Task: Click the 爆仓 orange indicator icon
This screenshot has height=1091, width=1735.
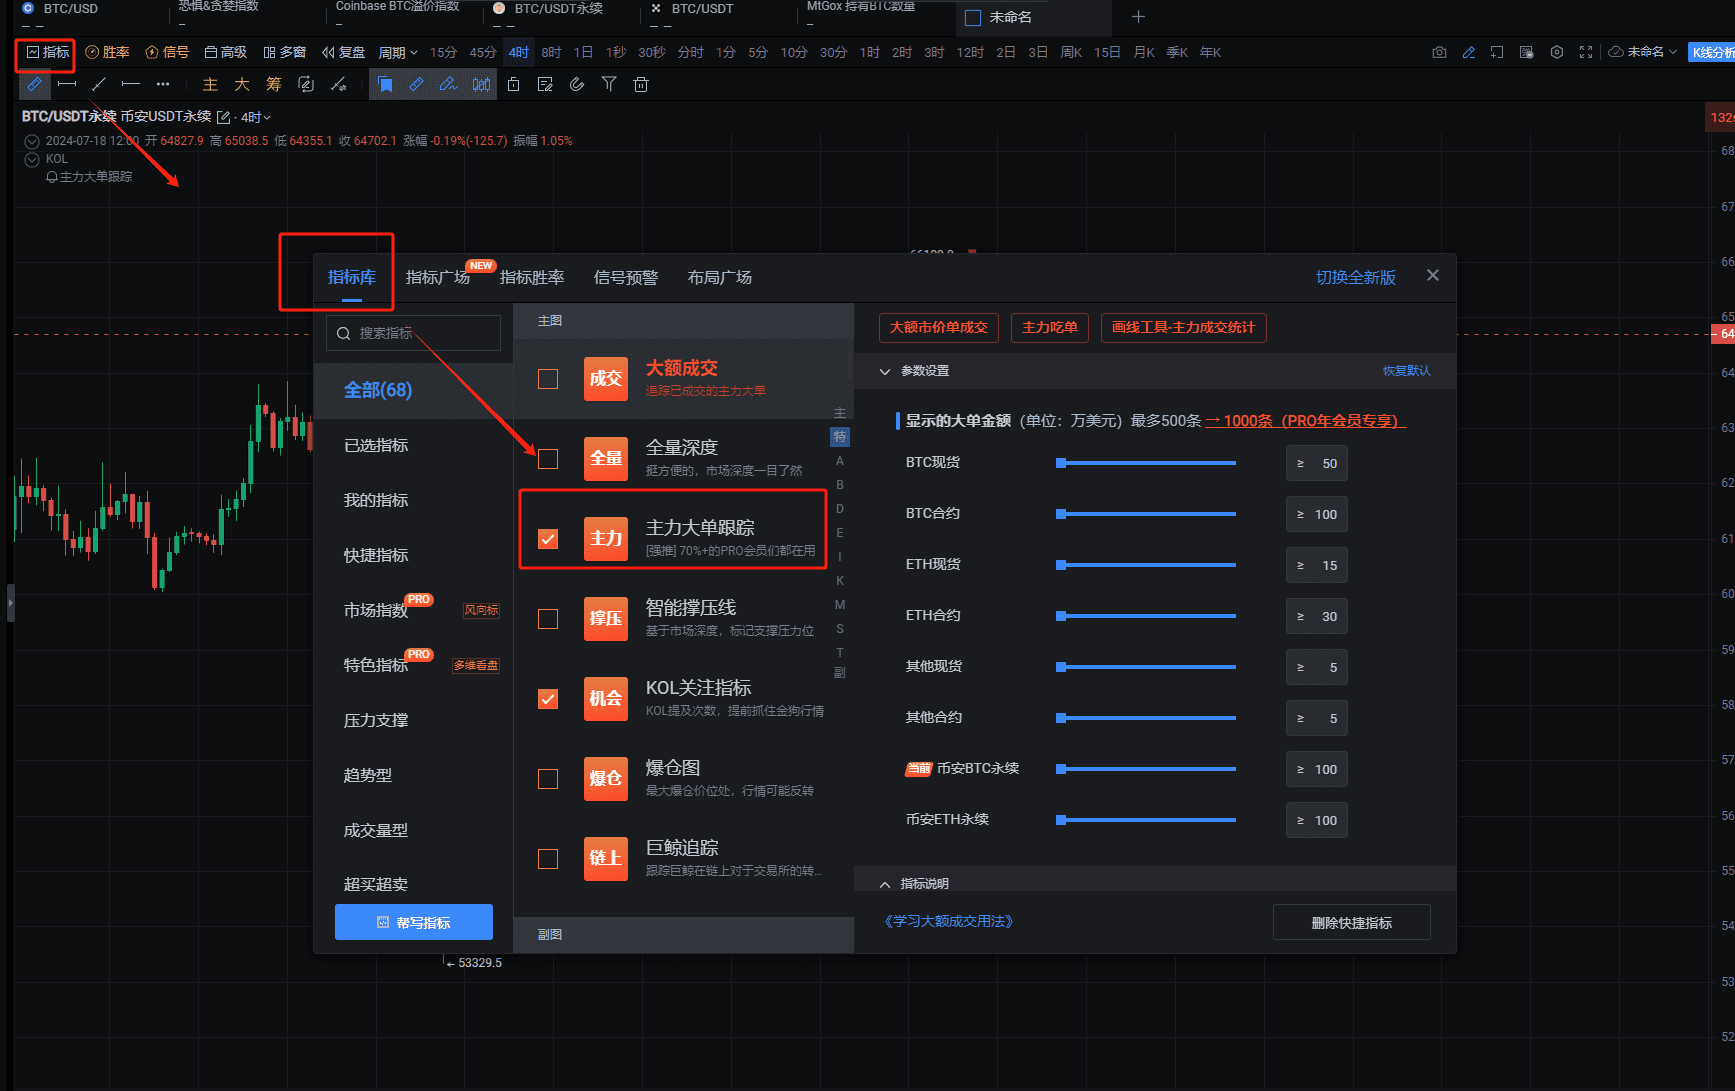Action: [606, 779]
